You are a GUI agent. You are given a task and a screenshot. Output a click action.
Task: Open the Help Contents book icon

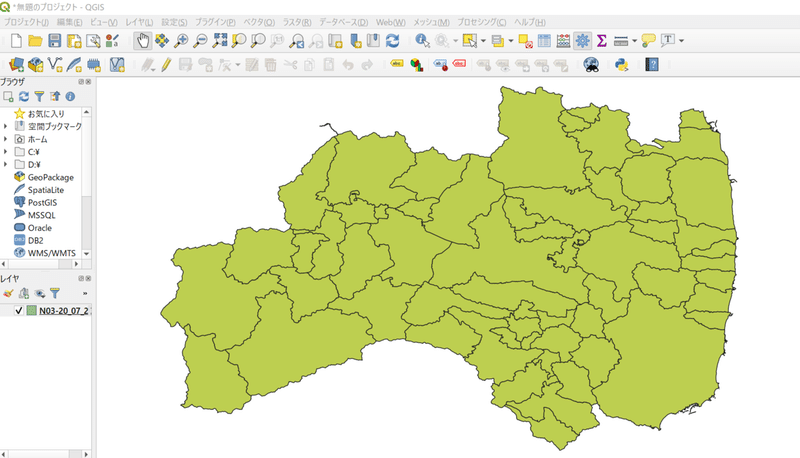tap(652, 65)
